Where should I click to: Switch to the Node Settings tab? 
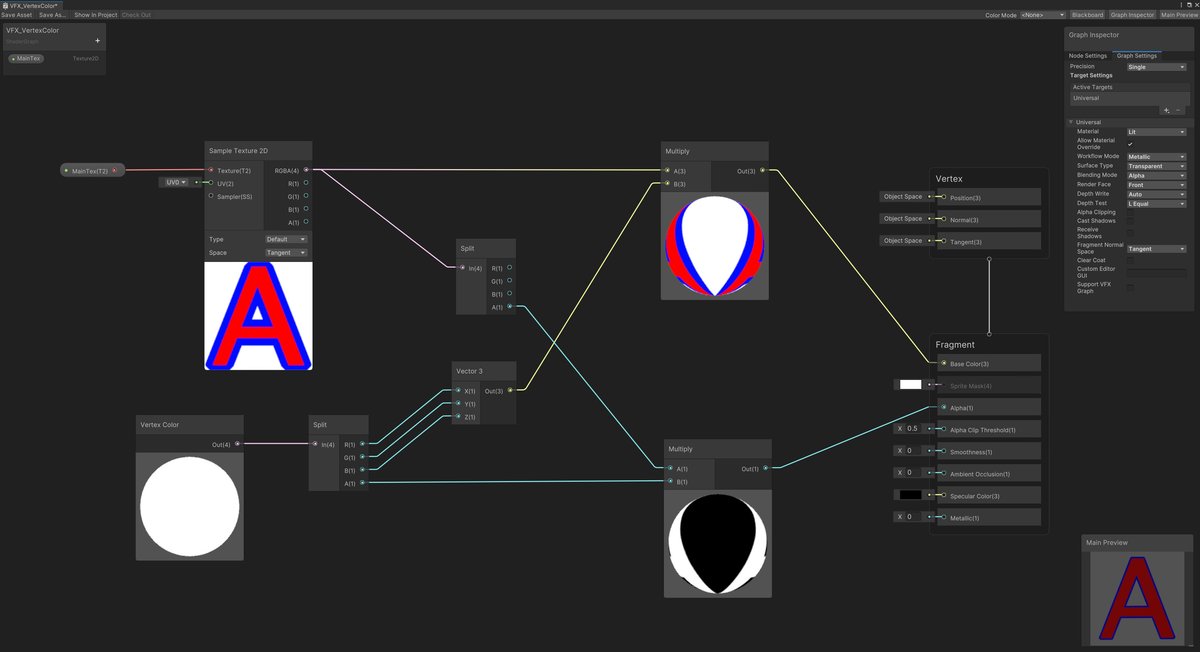pos(1087,56)
